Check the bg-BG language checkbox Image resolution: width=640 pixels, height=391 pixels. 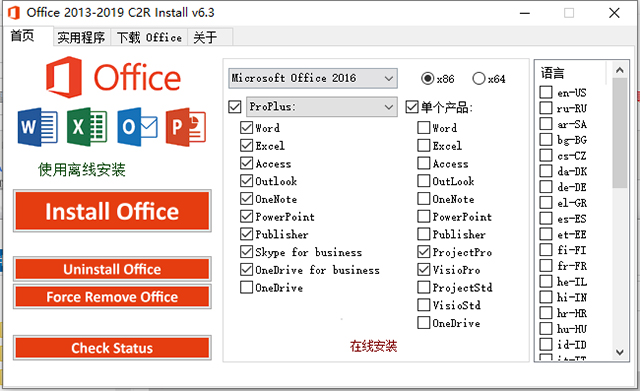pyautogui.click(x=546, y=140)
